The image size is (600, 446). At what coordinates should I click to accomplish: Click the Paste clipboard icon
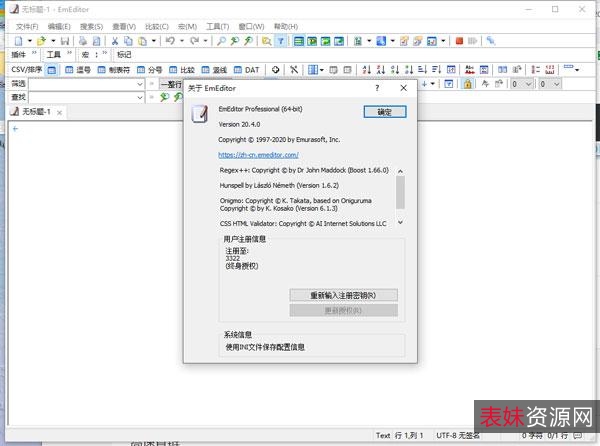[x=142, y=41]
